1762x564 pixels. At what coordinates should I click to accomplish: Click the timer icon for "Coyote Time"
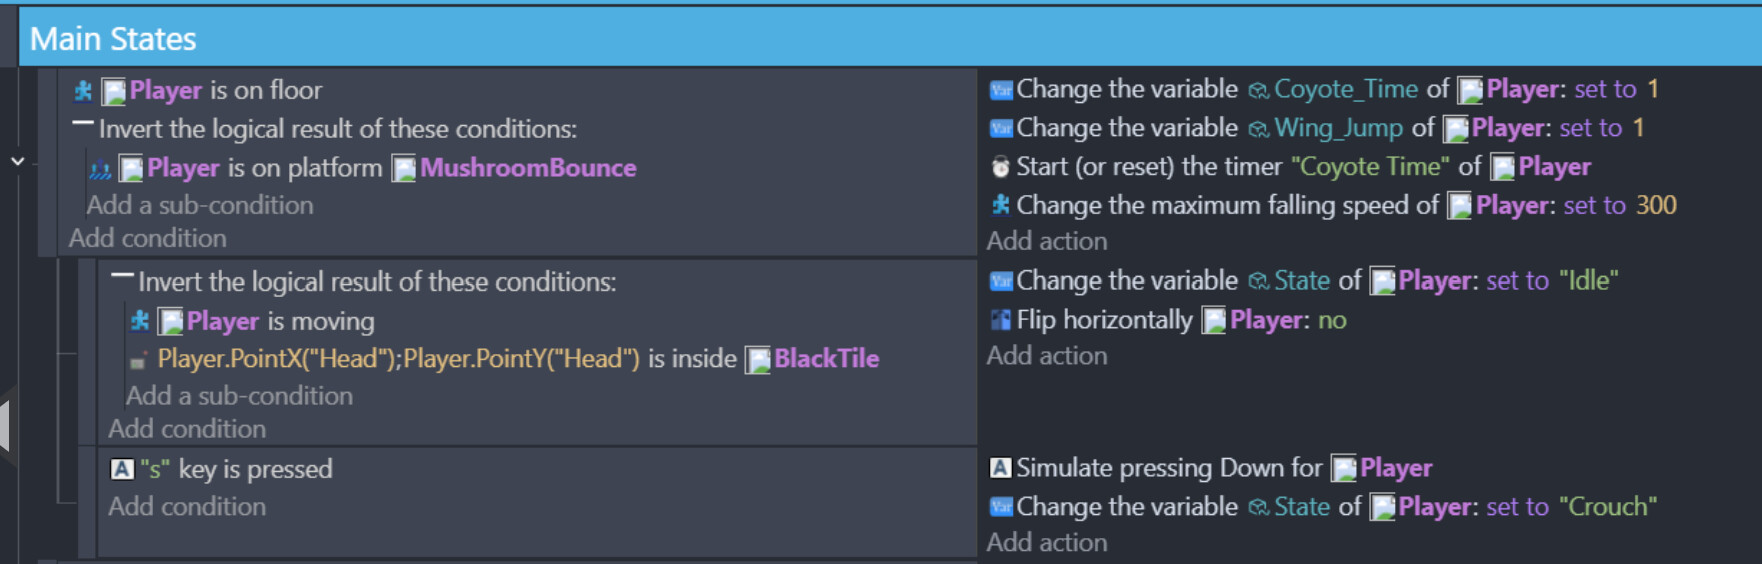point(1000,167)
